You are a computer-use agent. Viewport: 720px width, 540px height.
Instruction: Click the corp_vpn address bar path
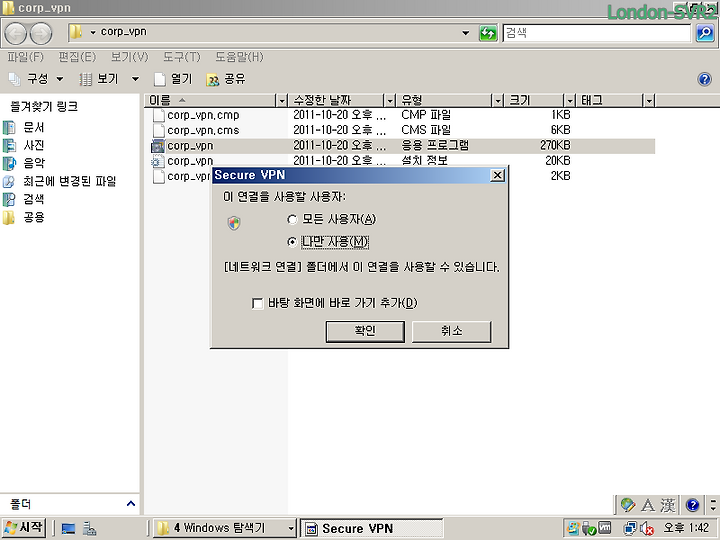coord(124,32)
